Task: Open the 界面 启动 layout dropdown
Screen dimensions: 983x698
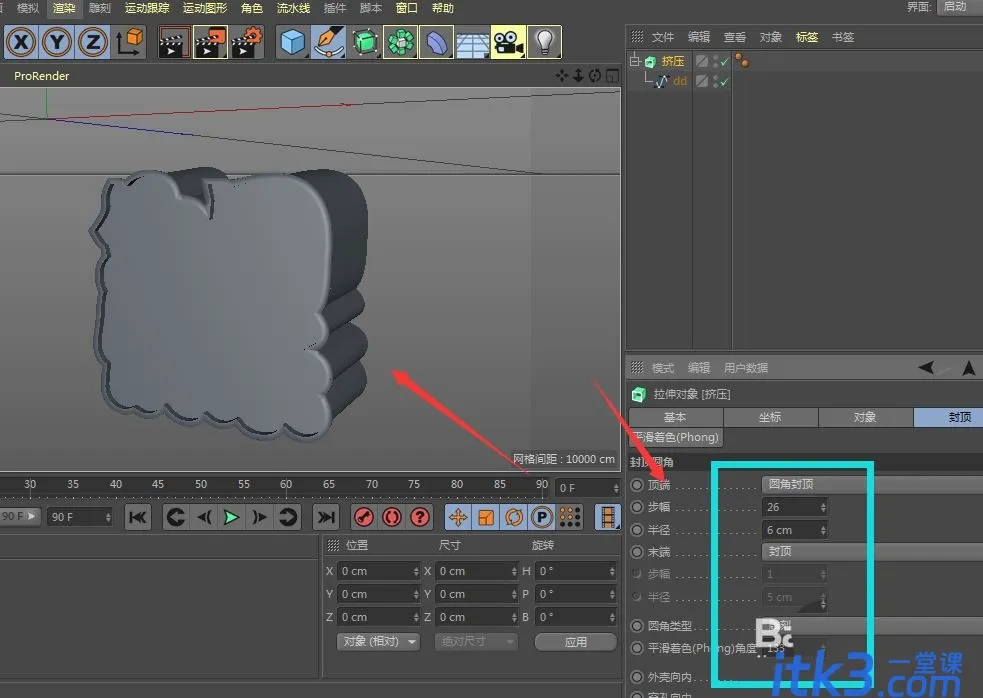Action: [x=960, y=7]
